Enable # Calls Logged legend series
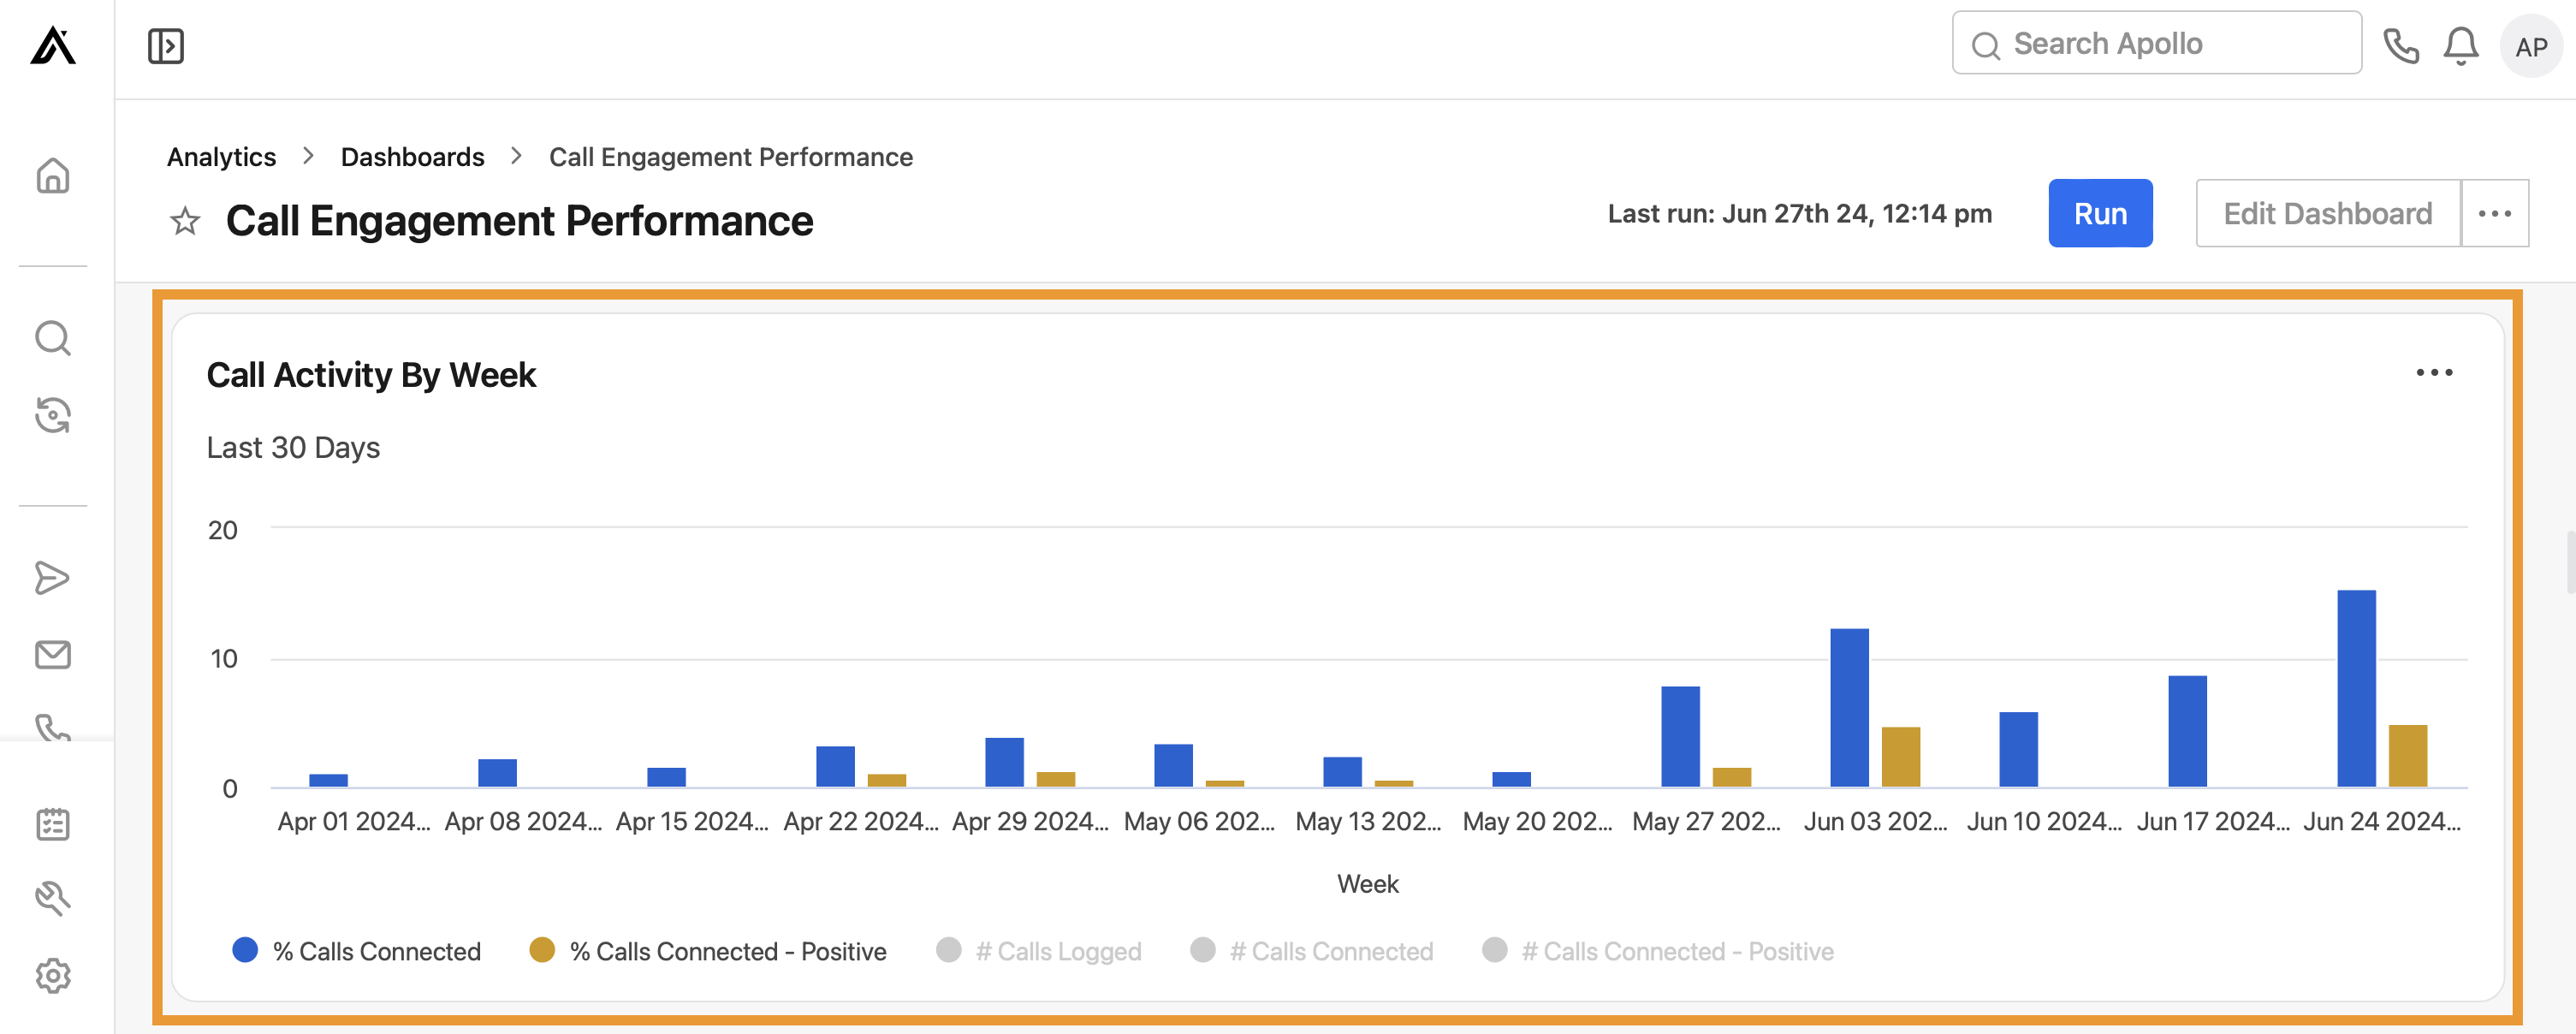 [x=1038, y=950]
